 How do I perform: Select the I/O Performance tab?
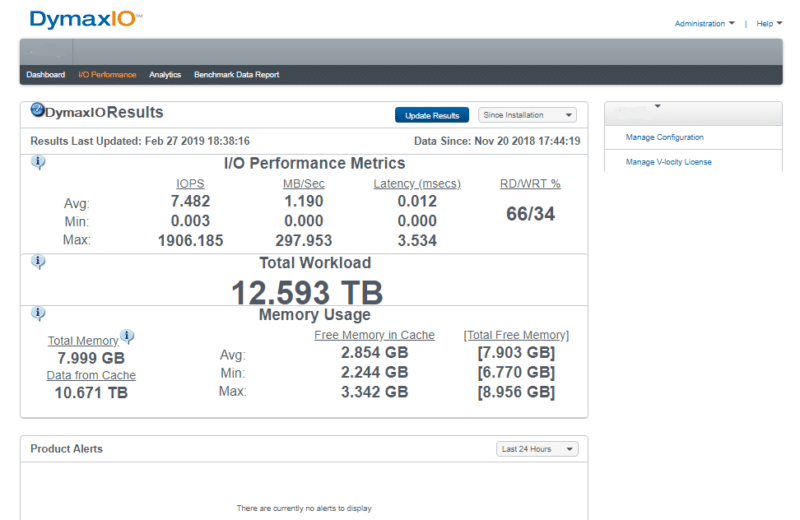click(107, 75)
